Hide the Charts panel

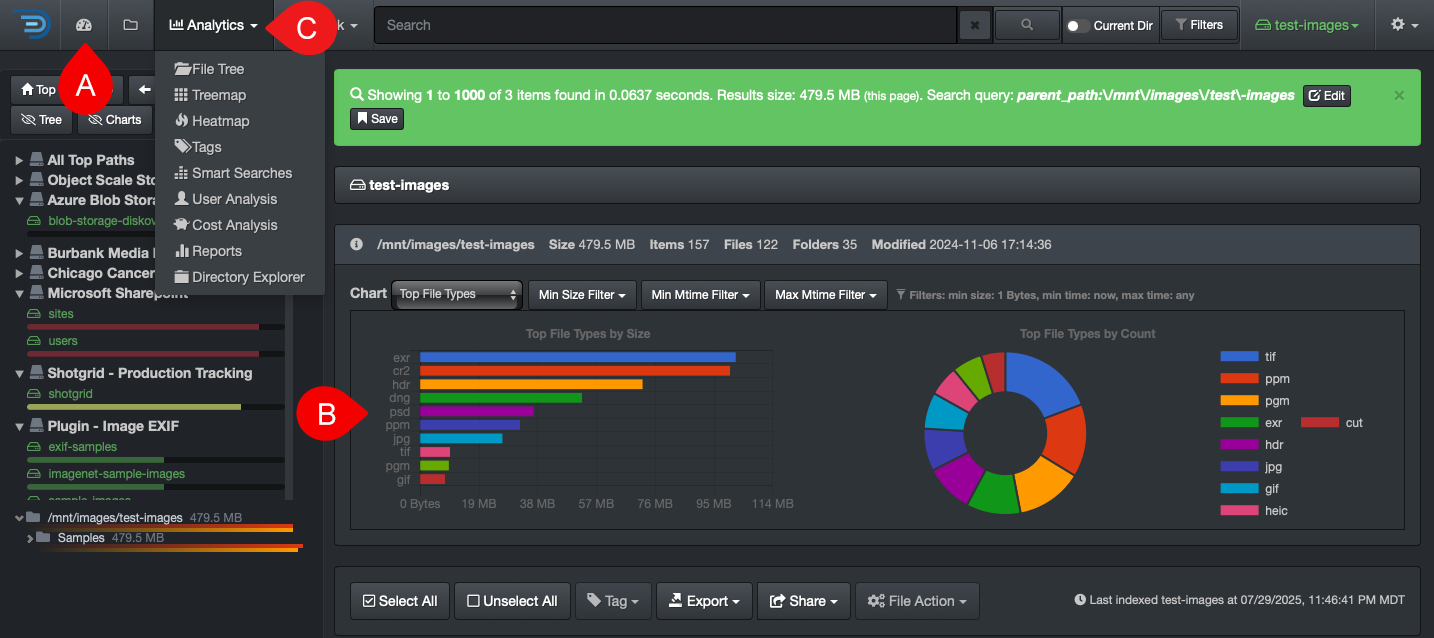(x=114, y=120)
